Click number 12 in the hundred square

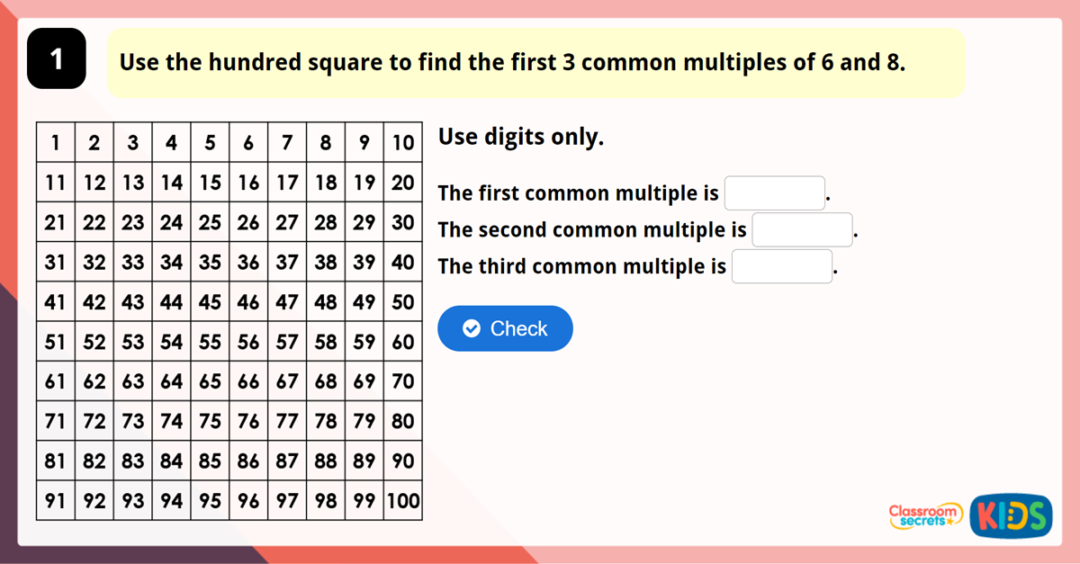point(94,183)
